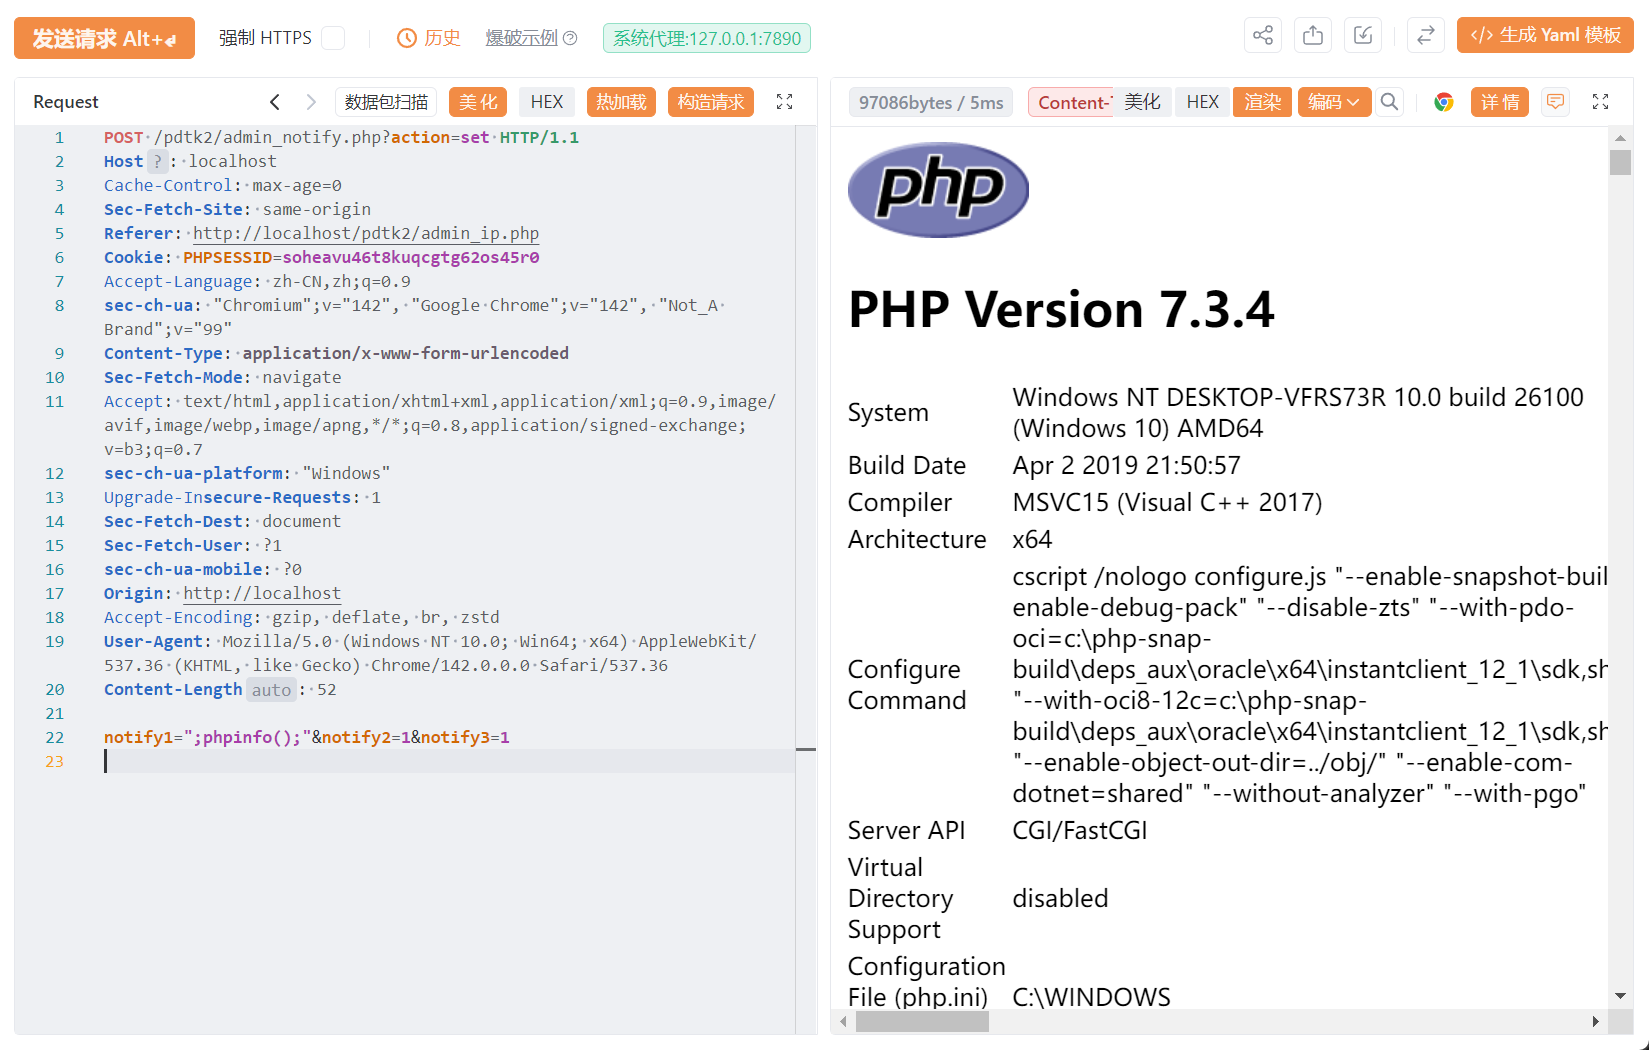
Task: Switch response view to HEX
Action: click(x=1202, y=102)
